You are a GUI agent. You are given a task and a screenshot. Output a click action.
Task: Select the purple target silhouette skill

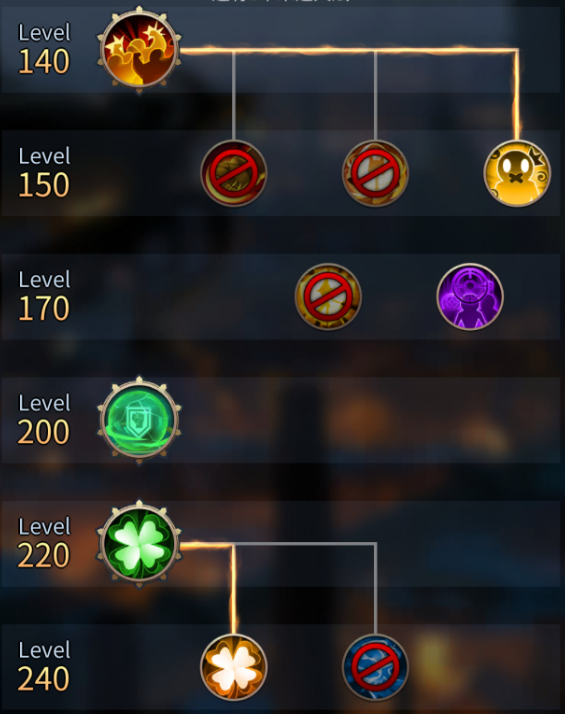[469, 296]
